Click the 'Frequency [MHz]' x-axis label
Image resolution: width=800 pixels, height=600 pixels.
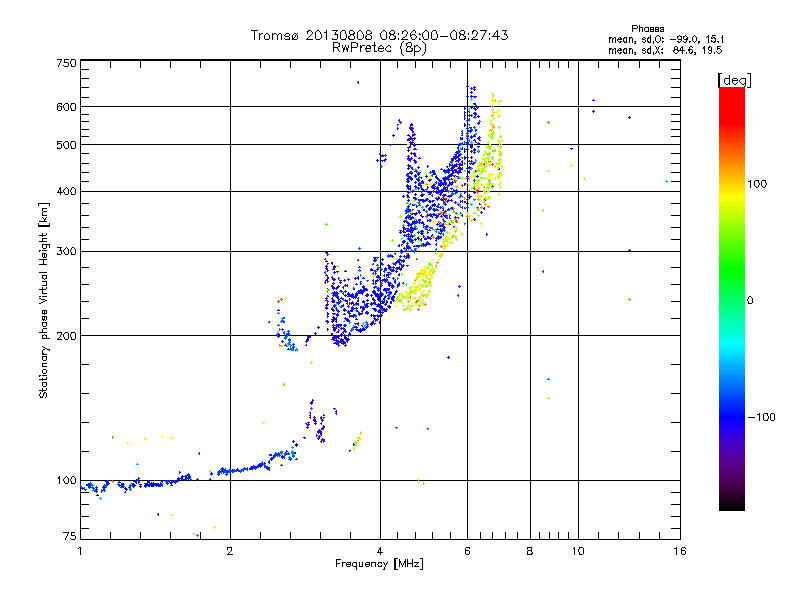[379, 564]
